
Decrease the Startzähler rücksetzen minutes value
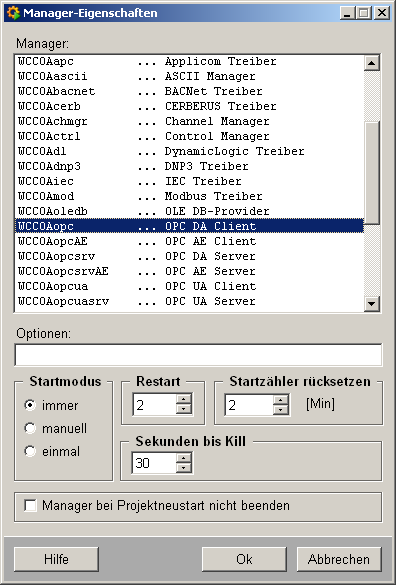pos(281,409)
